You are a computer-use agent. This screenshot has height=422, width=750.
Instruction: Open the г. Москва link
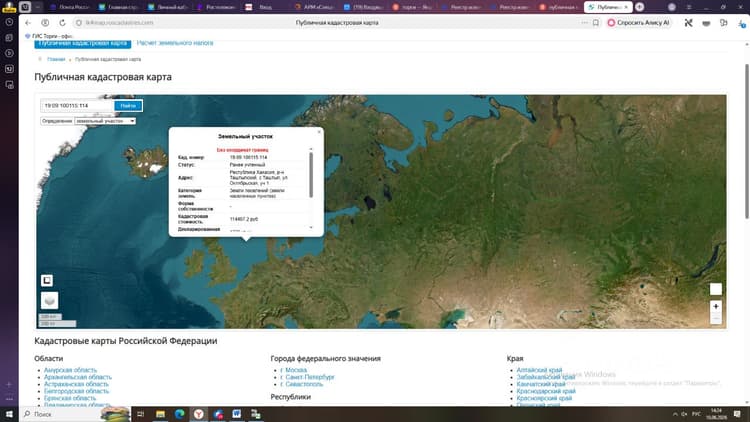point(293,370)
